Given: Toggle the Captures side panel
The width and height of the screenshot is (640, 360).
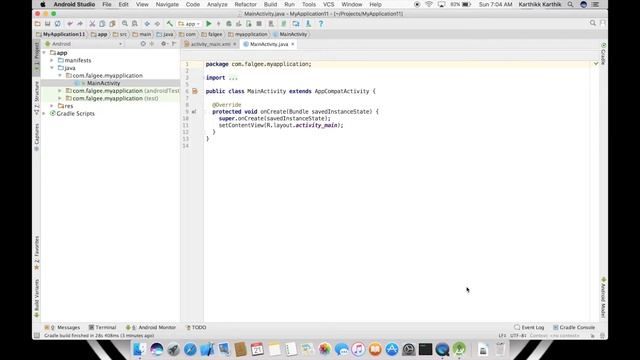Looking at the screenshot, I should pos(36,138).
